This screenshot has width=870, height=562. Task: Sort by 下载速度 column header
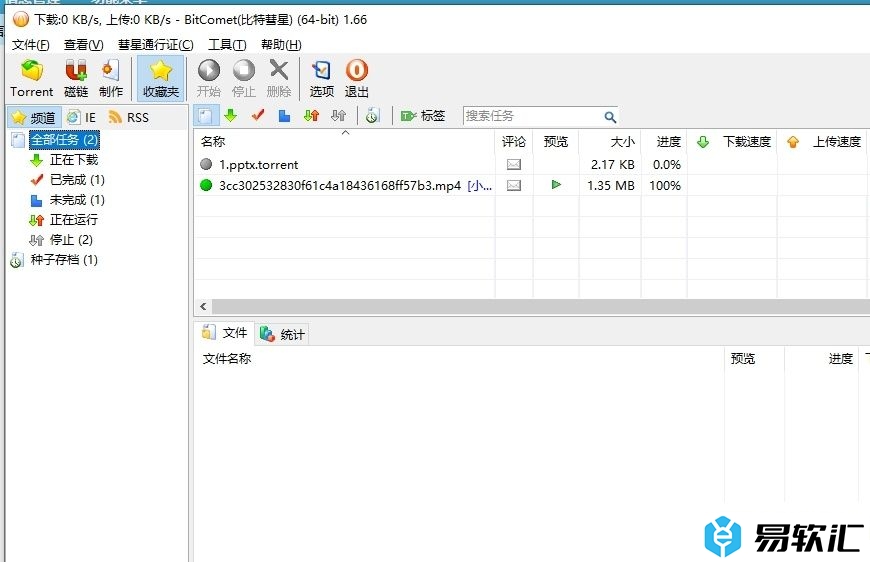pyautogui.click(x=732, y=142)
